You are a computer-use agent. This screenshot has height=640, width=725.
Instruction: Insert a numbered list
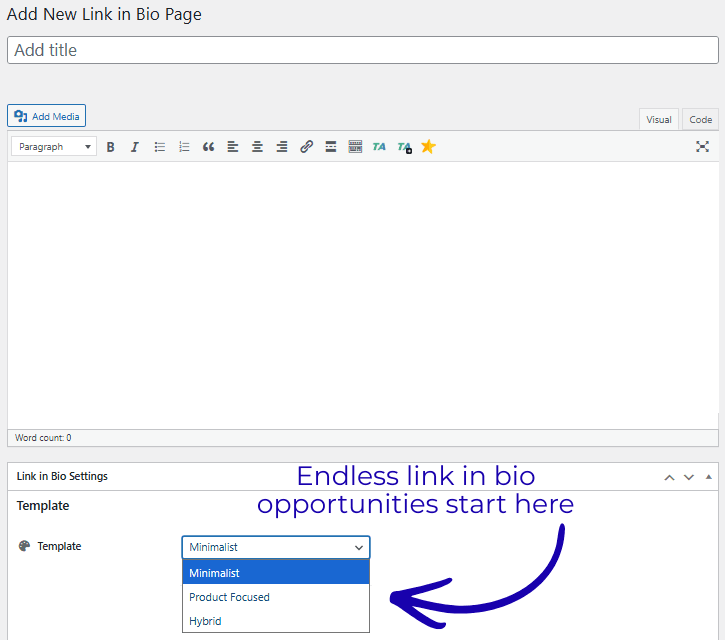pyautogui.click(x=184, y=147)
